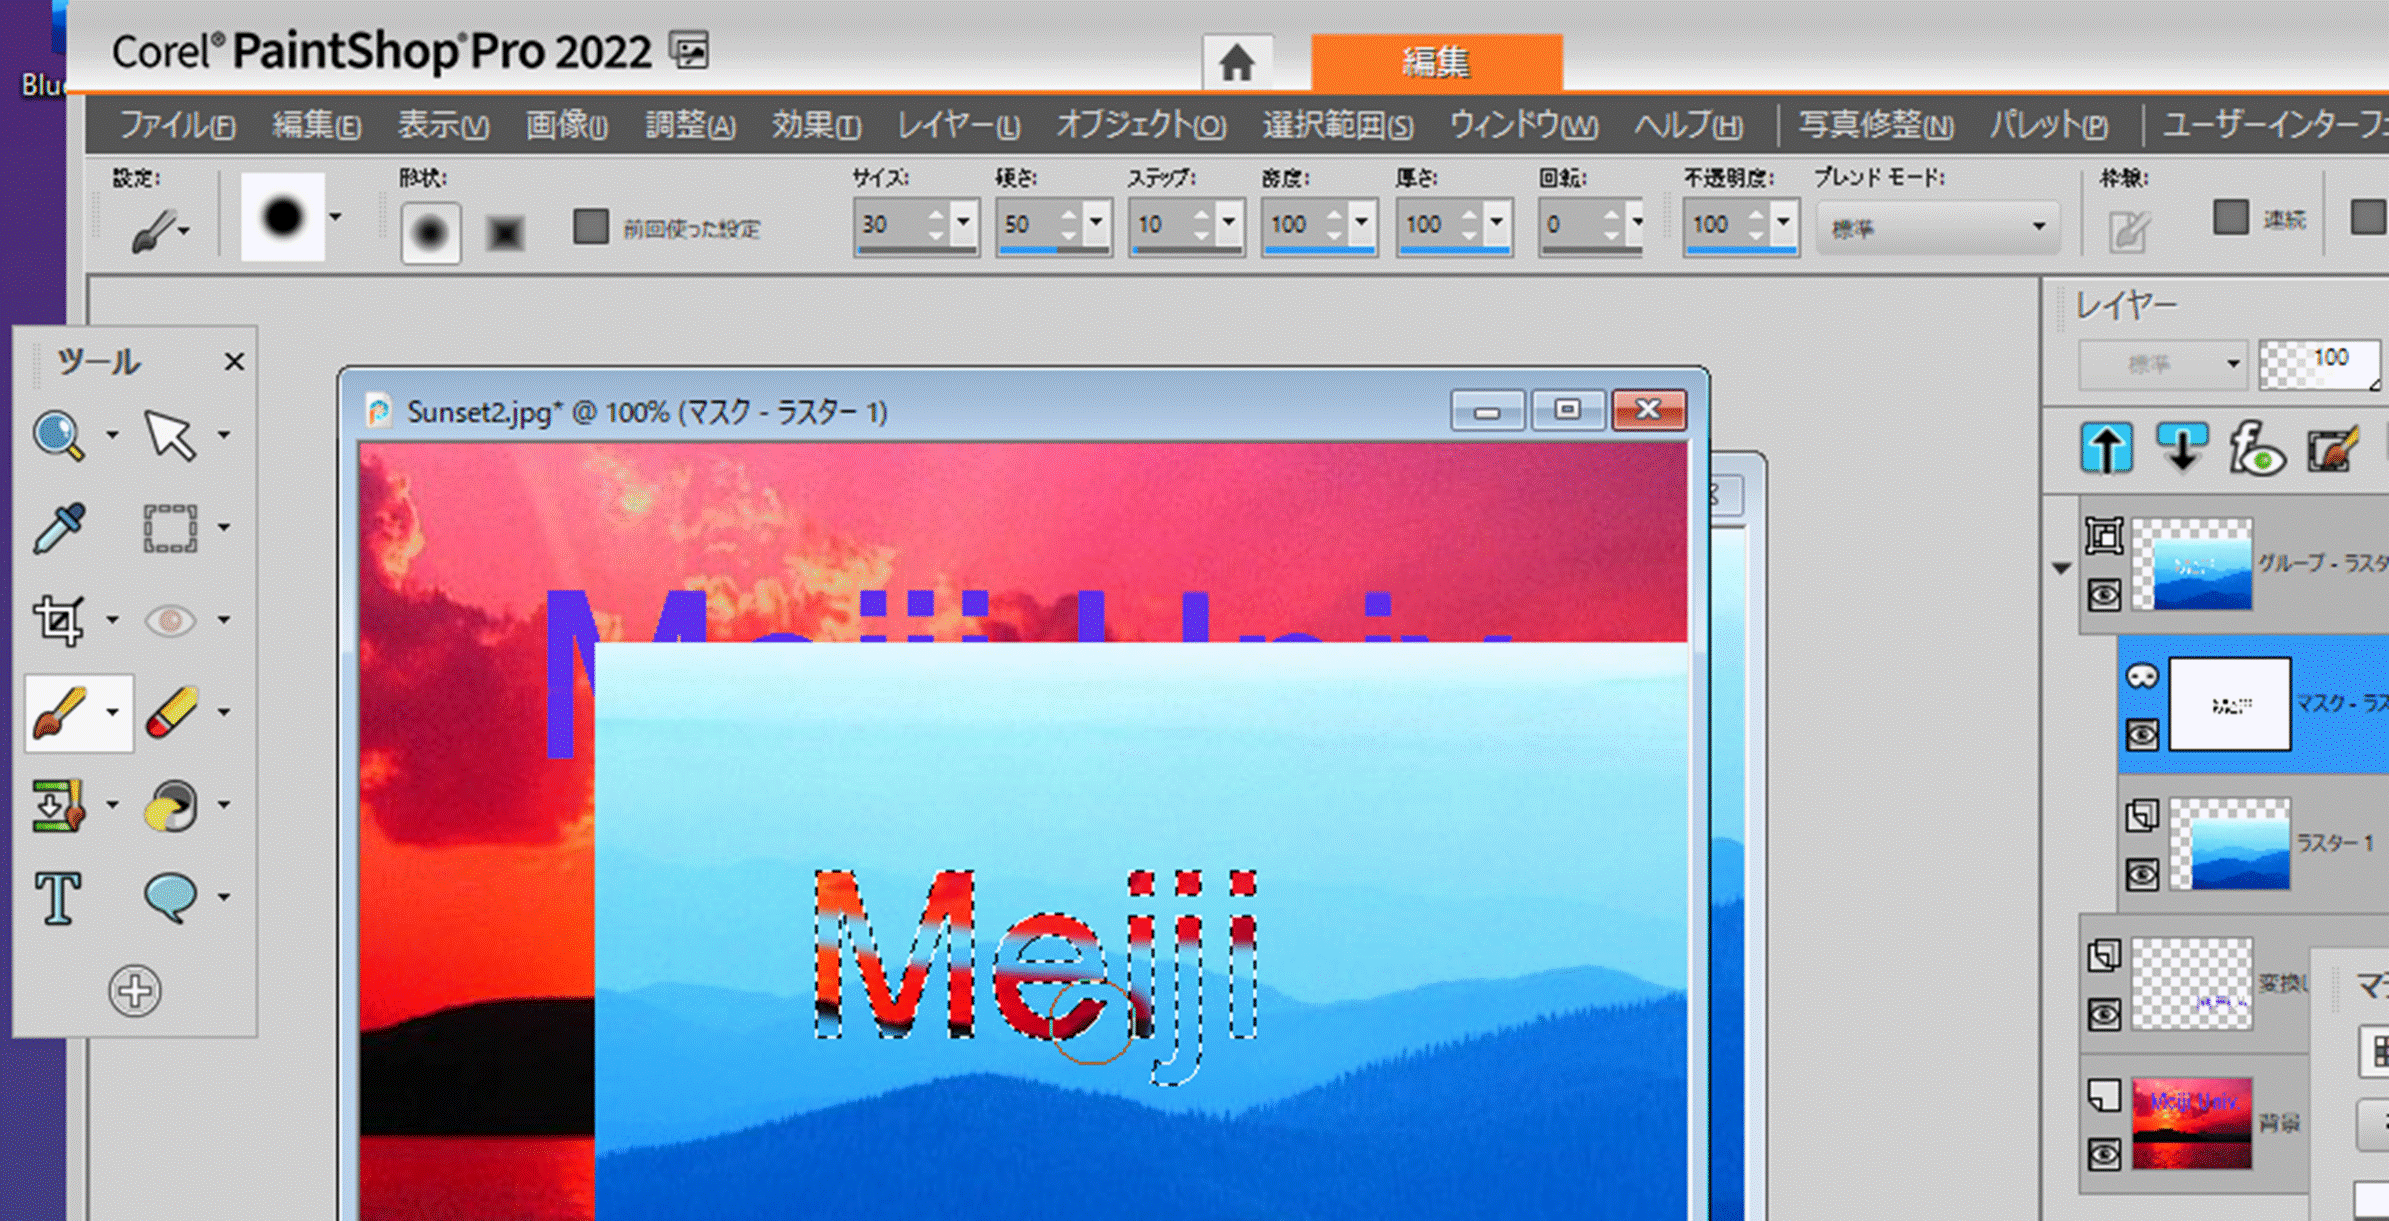Viewport: 2389px width, 1221px height.
Task: Select the Red Eye tool
Action: point(169,620)
